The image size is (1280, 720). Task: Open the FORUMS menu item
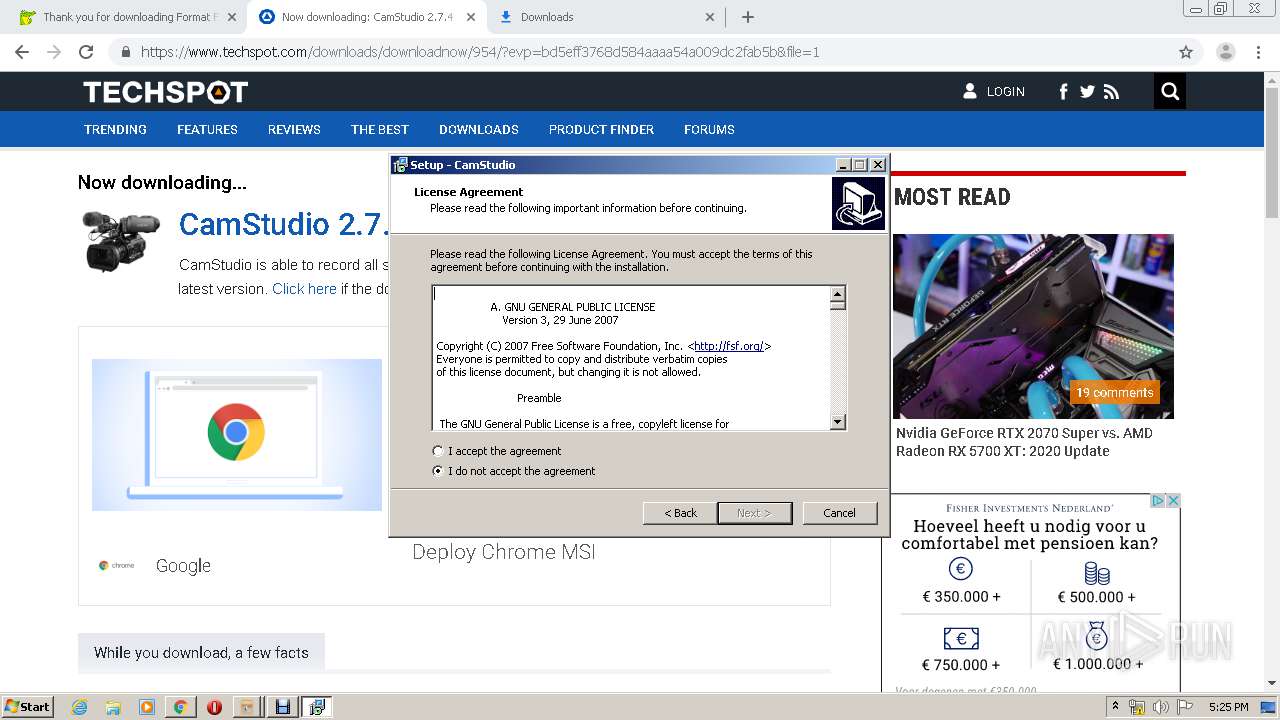(709, 130)
